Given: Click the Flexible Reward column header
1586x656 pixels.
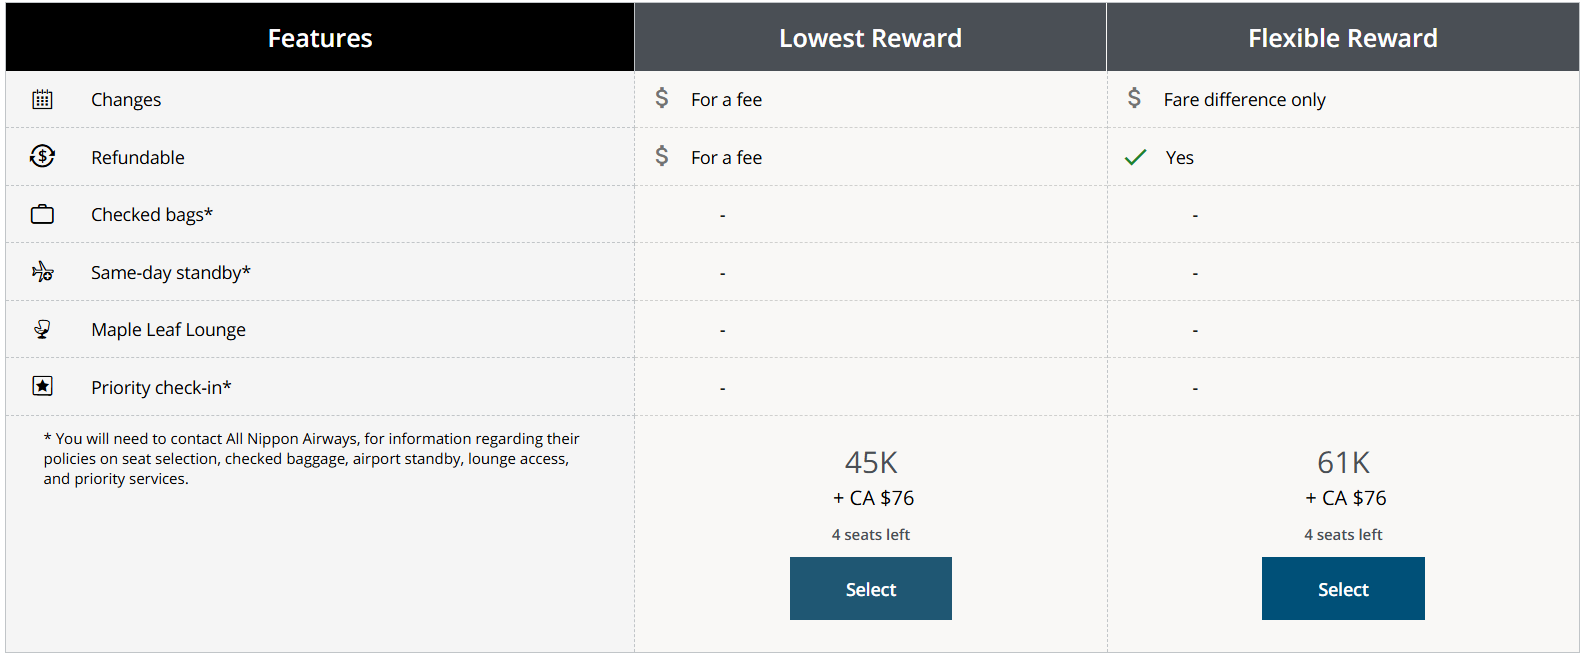Looking at the screenshot, I should (x=1342, y=38).
